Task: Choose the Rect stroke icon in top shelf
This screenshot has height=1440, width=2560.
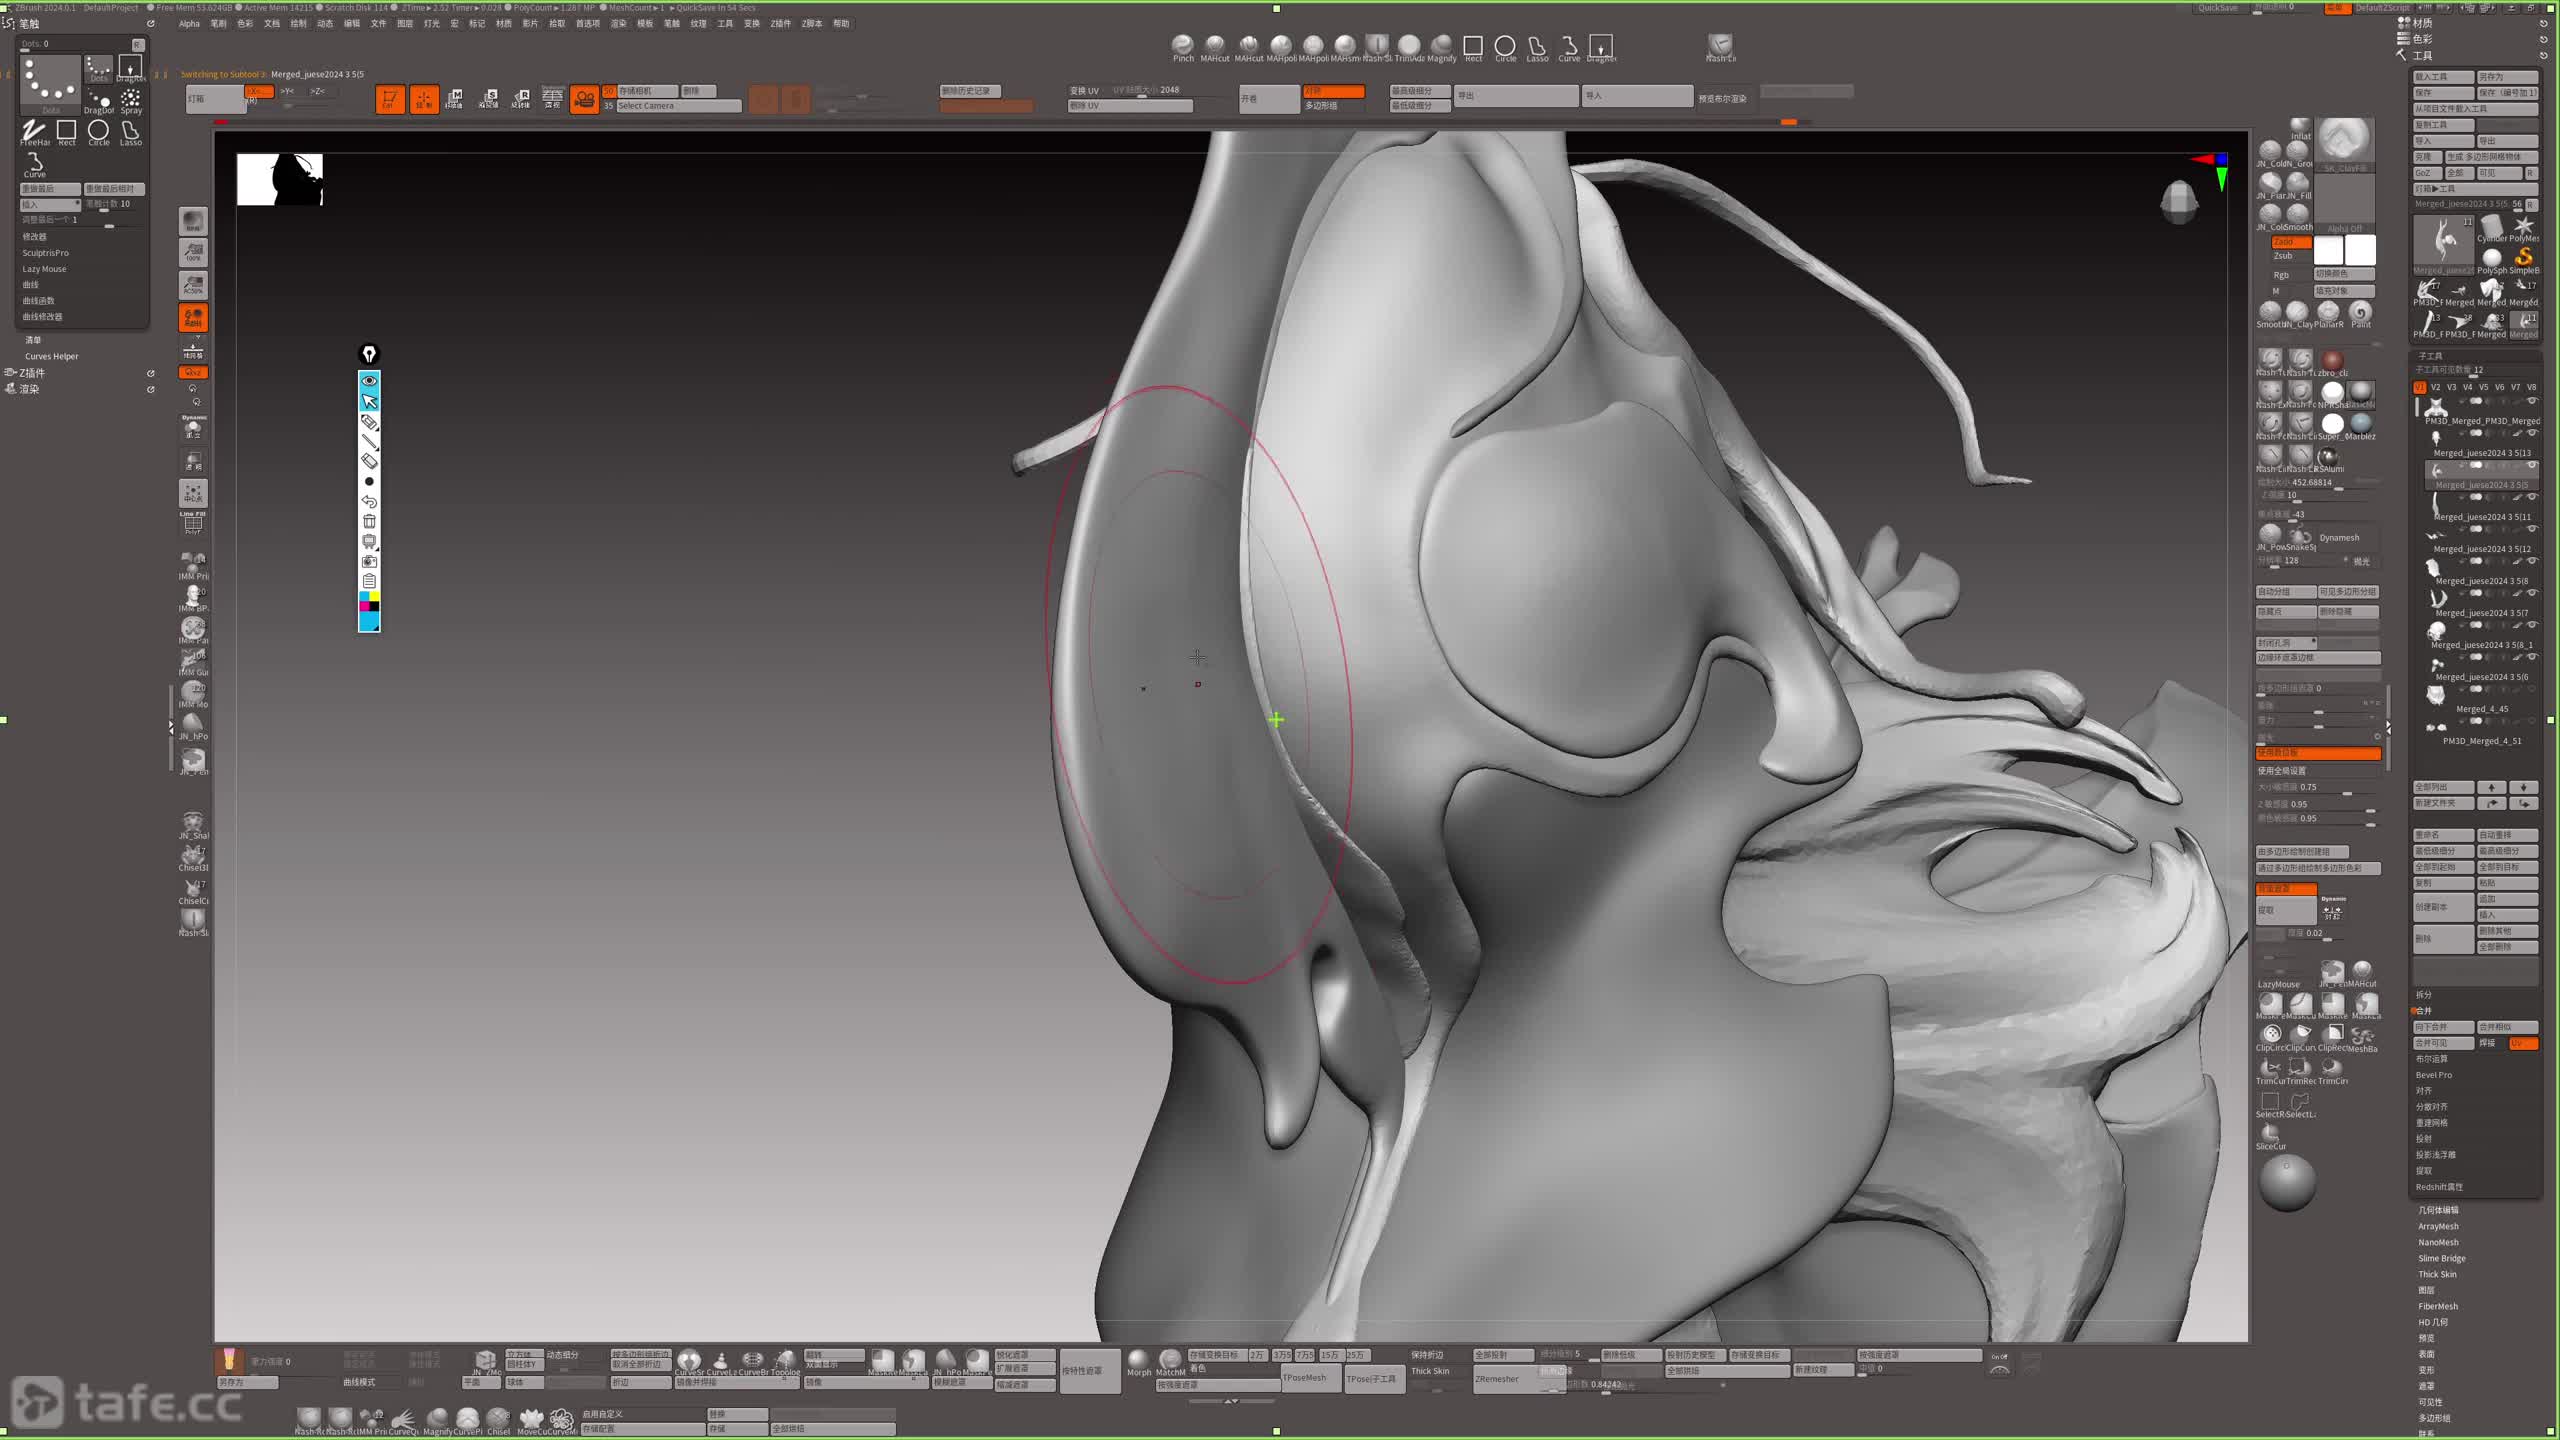Action: click(x=1473, y=46)
